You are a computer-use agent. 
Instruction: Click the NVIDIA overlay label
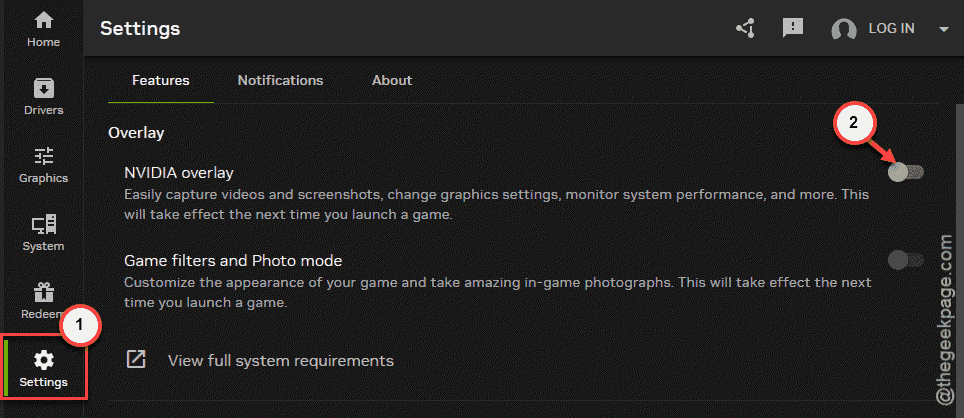[179, 173]
